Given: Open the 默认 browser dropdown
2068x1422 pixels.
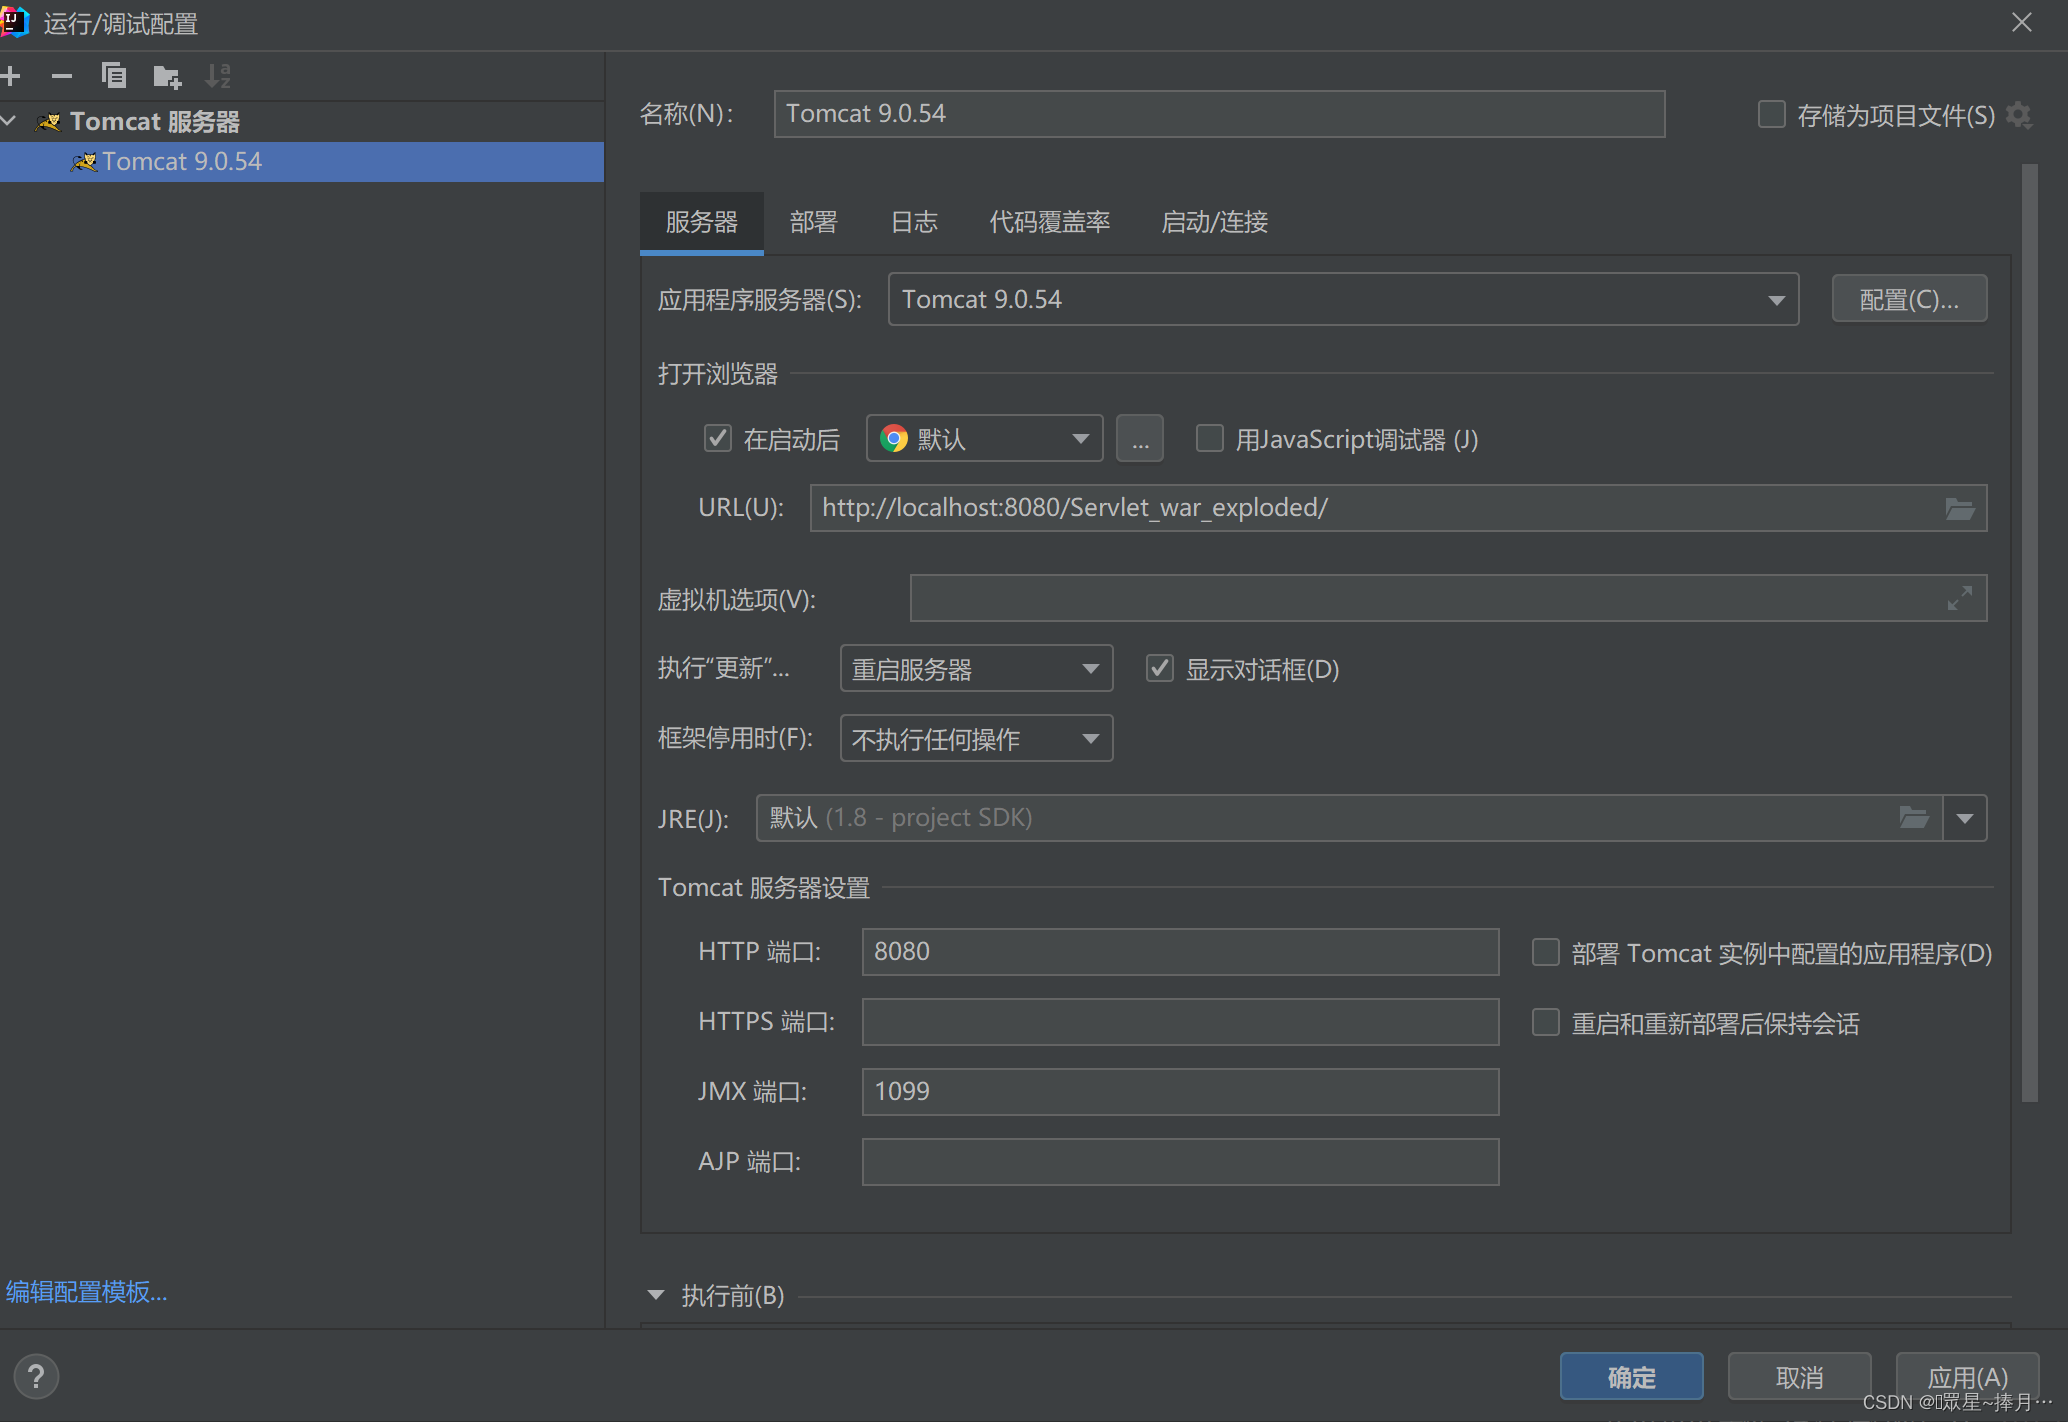Looking at the screenshot, I should pos(984,438).
